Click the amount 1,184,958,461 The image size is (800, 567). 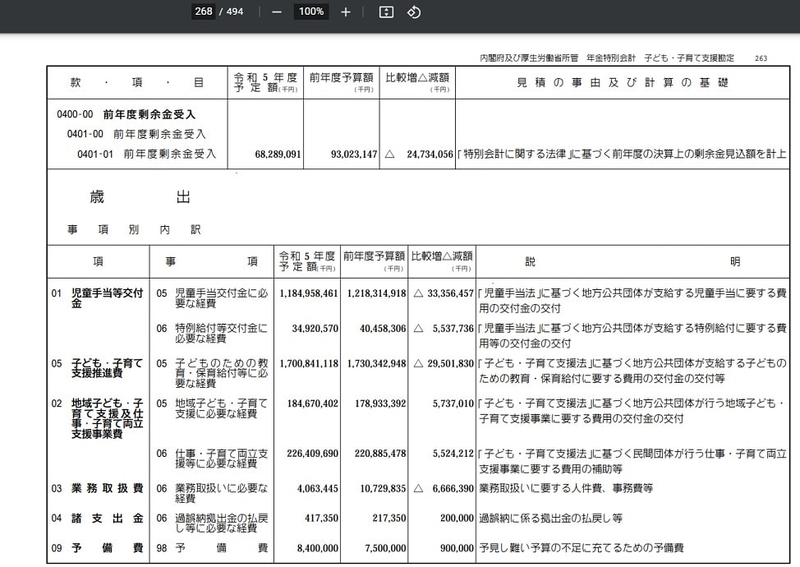click(309, 293)
